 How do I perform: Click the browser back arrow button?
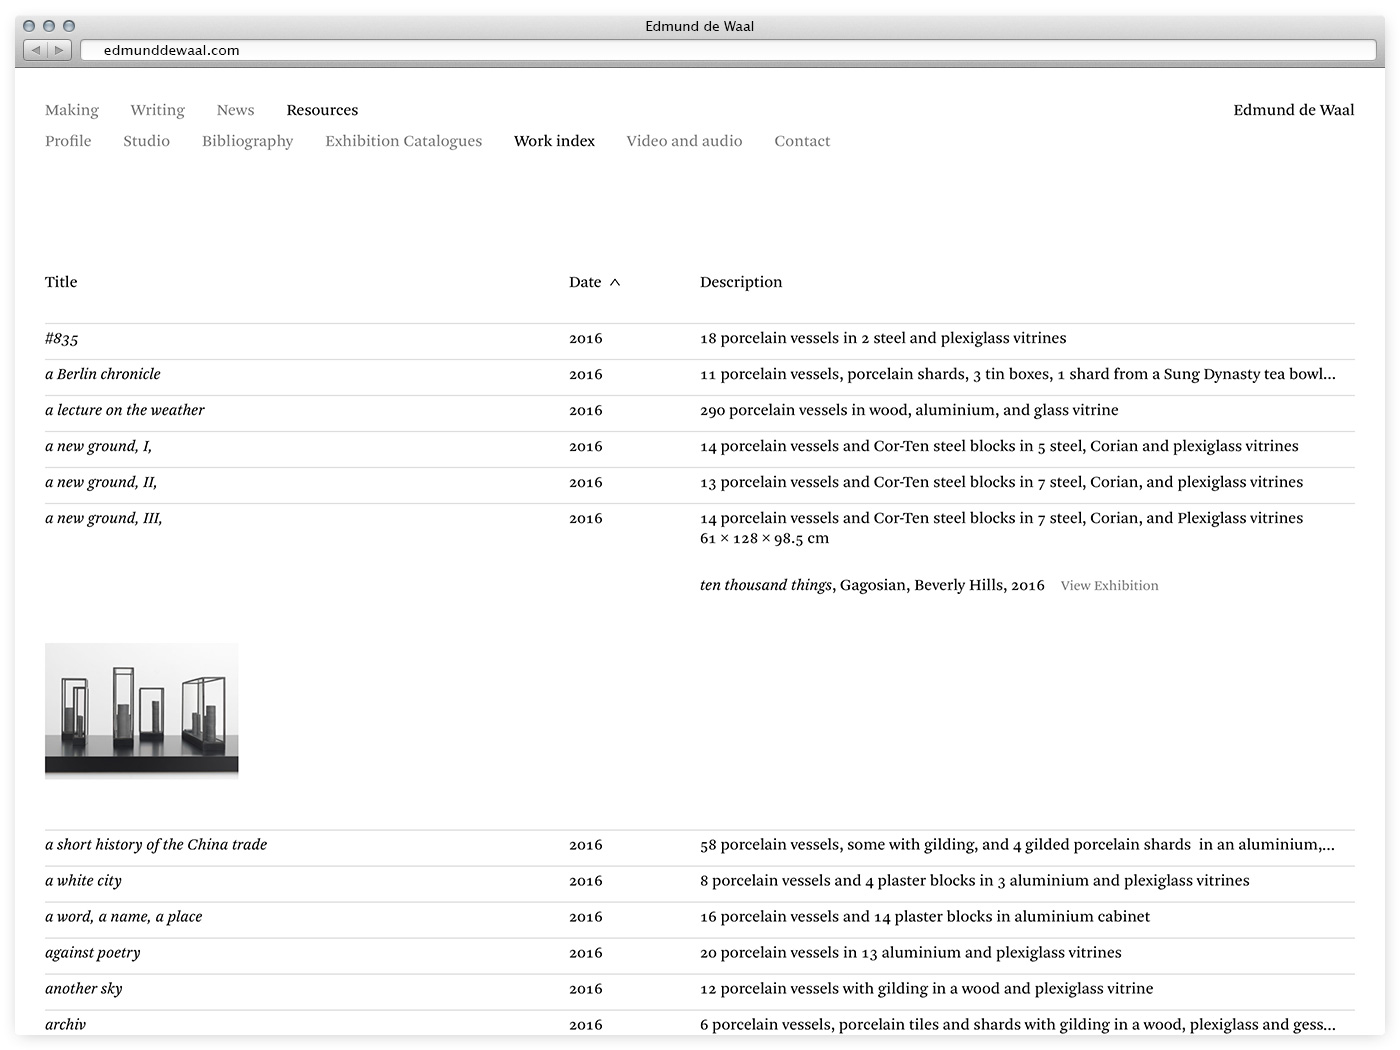pyautogui.click(x=36, y=50)
